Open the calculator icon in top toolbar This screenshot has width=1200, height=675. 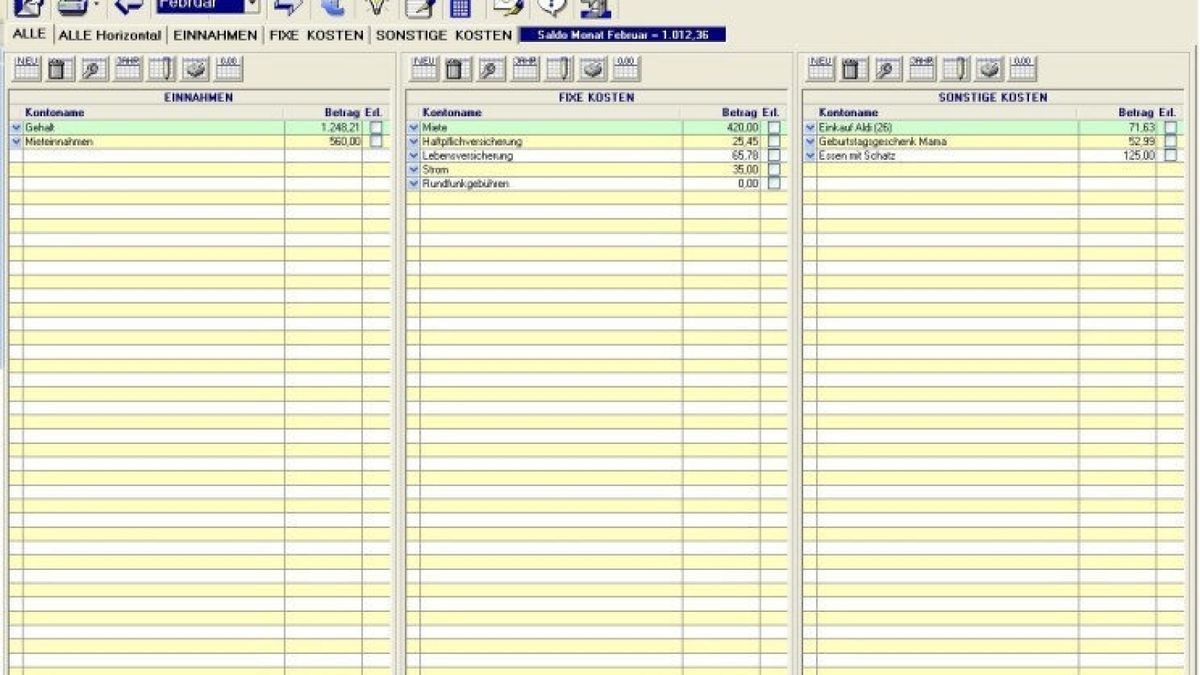pos(460,8)
